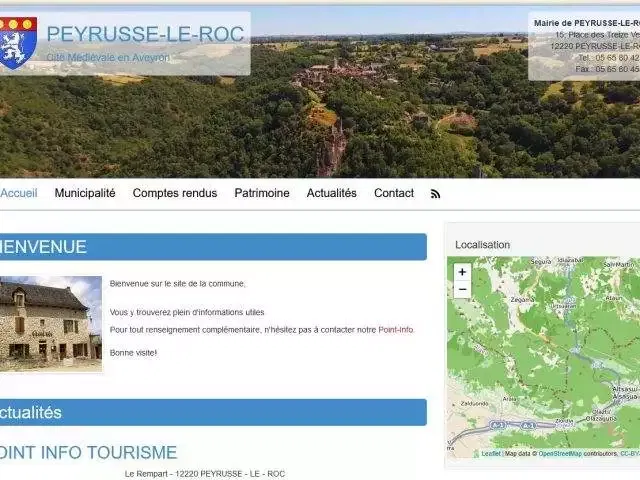The height and width of the screenshot is (480, 640).
Task: Zoom out on the Localisation map
Action: click(462, 289)
